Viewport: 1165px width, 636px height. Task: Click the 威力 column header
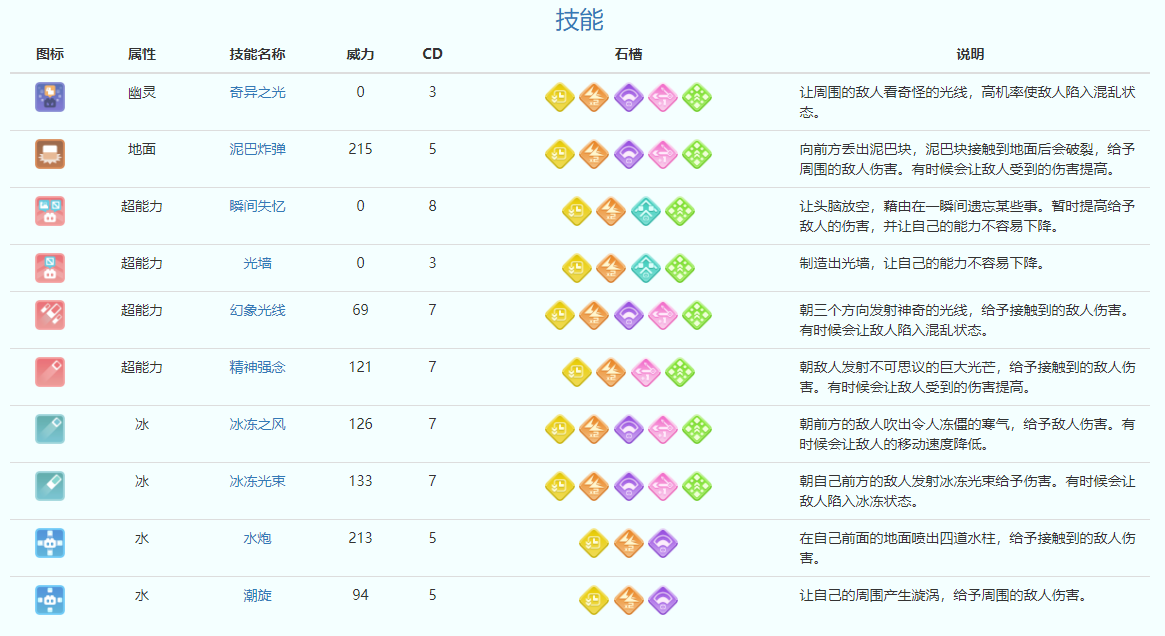click(360, 54)
